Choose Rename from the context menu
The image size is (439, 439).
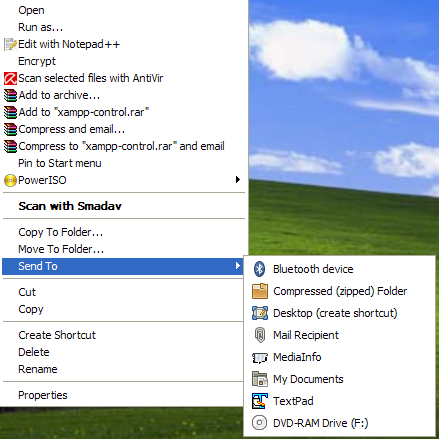click(123, 369)
